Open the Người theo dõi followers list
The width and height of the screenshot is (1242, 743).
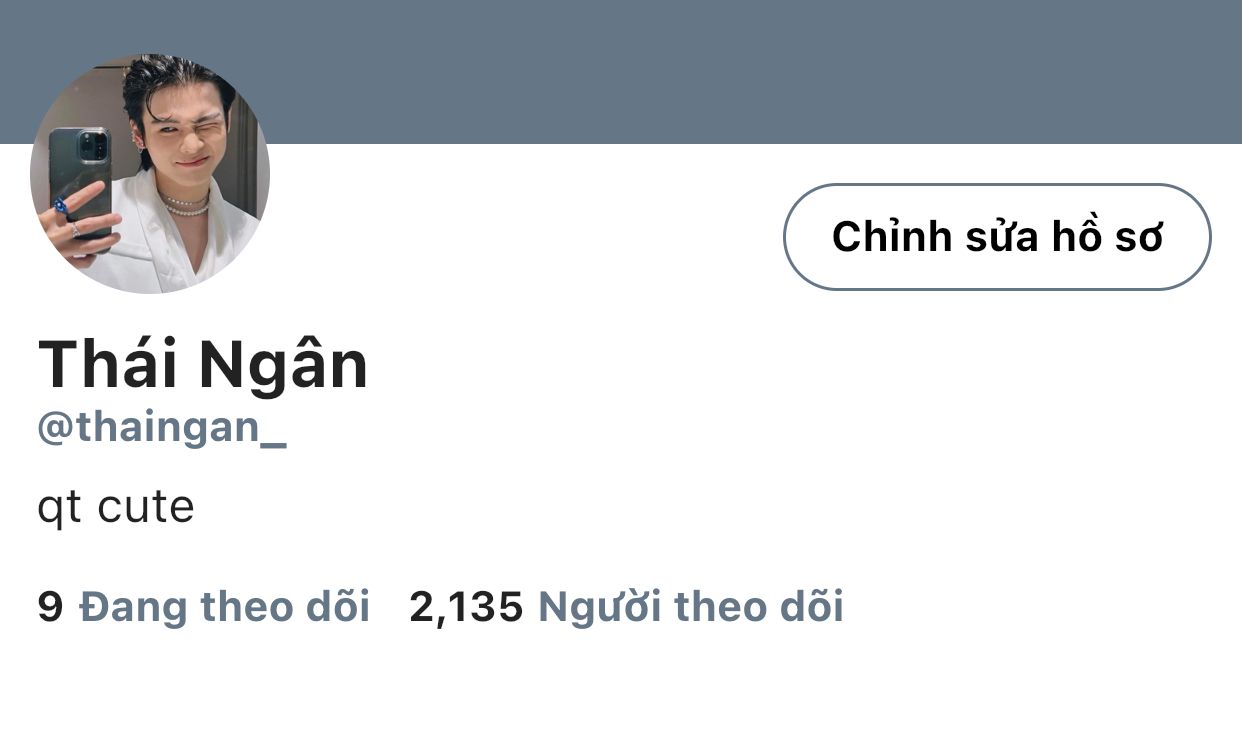691,607
